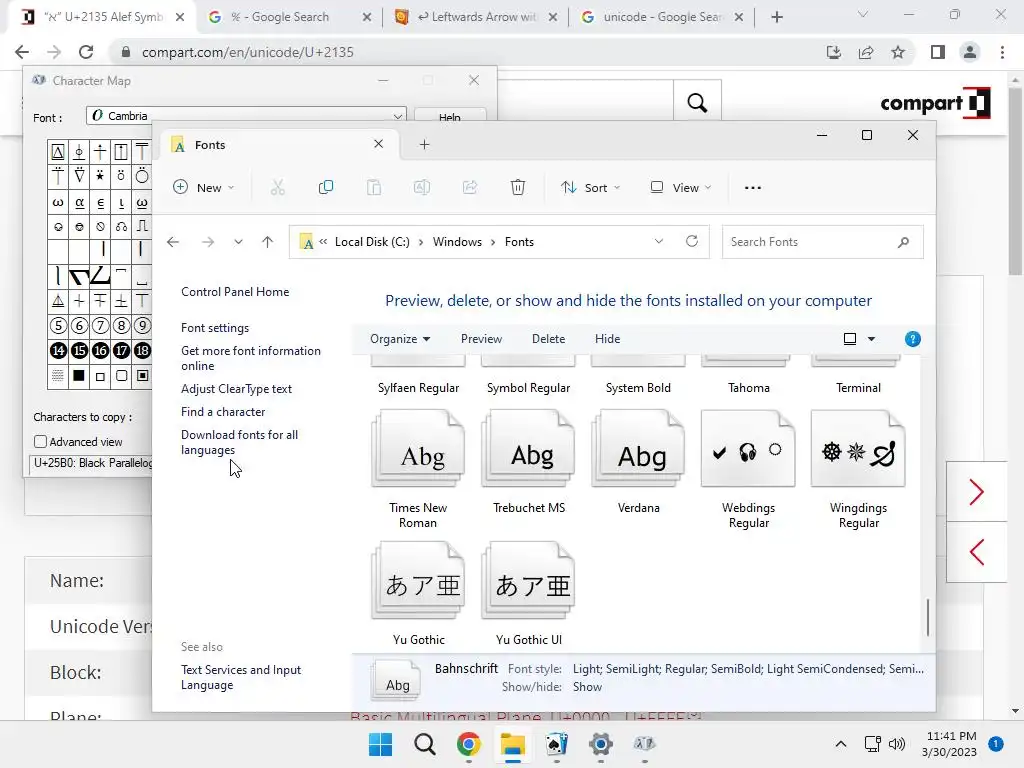This screenshot has height=768, width=1024.
Task: Click the compart site search magnifier icon
Action: pyautogui.click(x=697, y=103)
